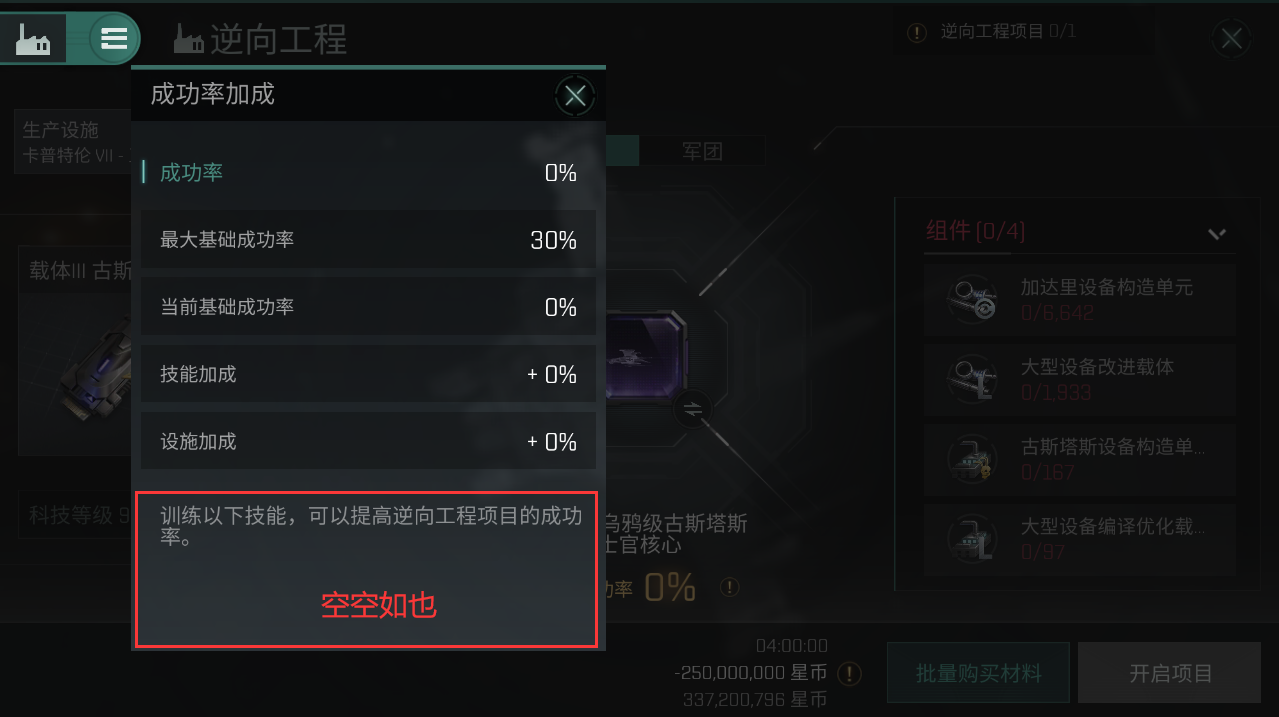
Task: Swap blueprint using the round exchange icon
Action: click(692, 408)
